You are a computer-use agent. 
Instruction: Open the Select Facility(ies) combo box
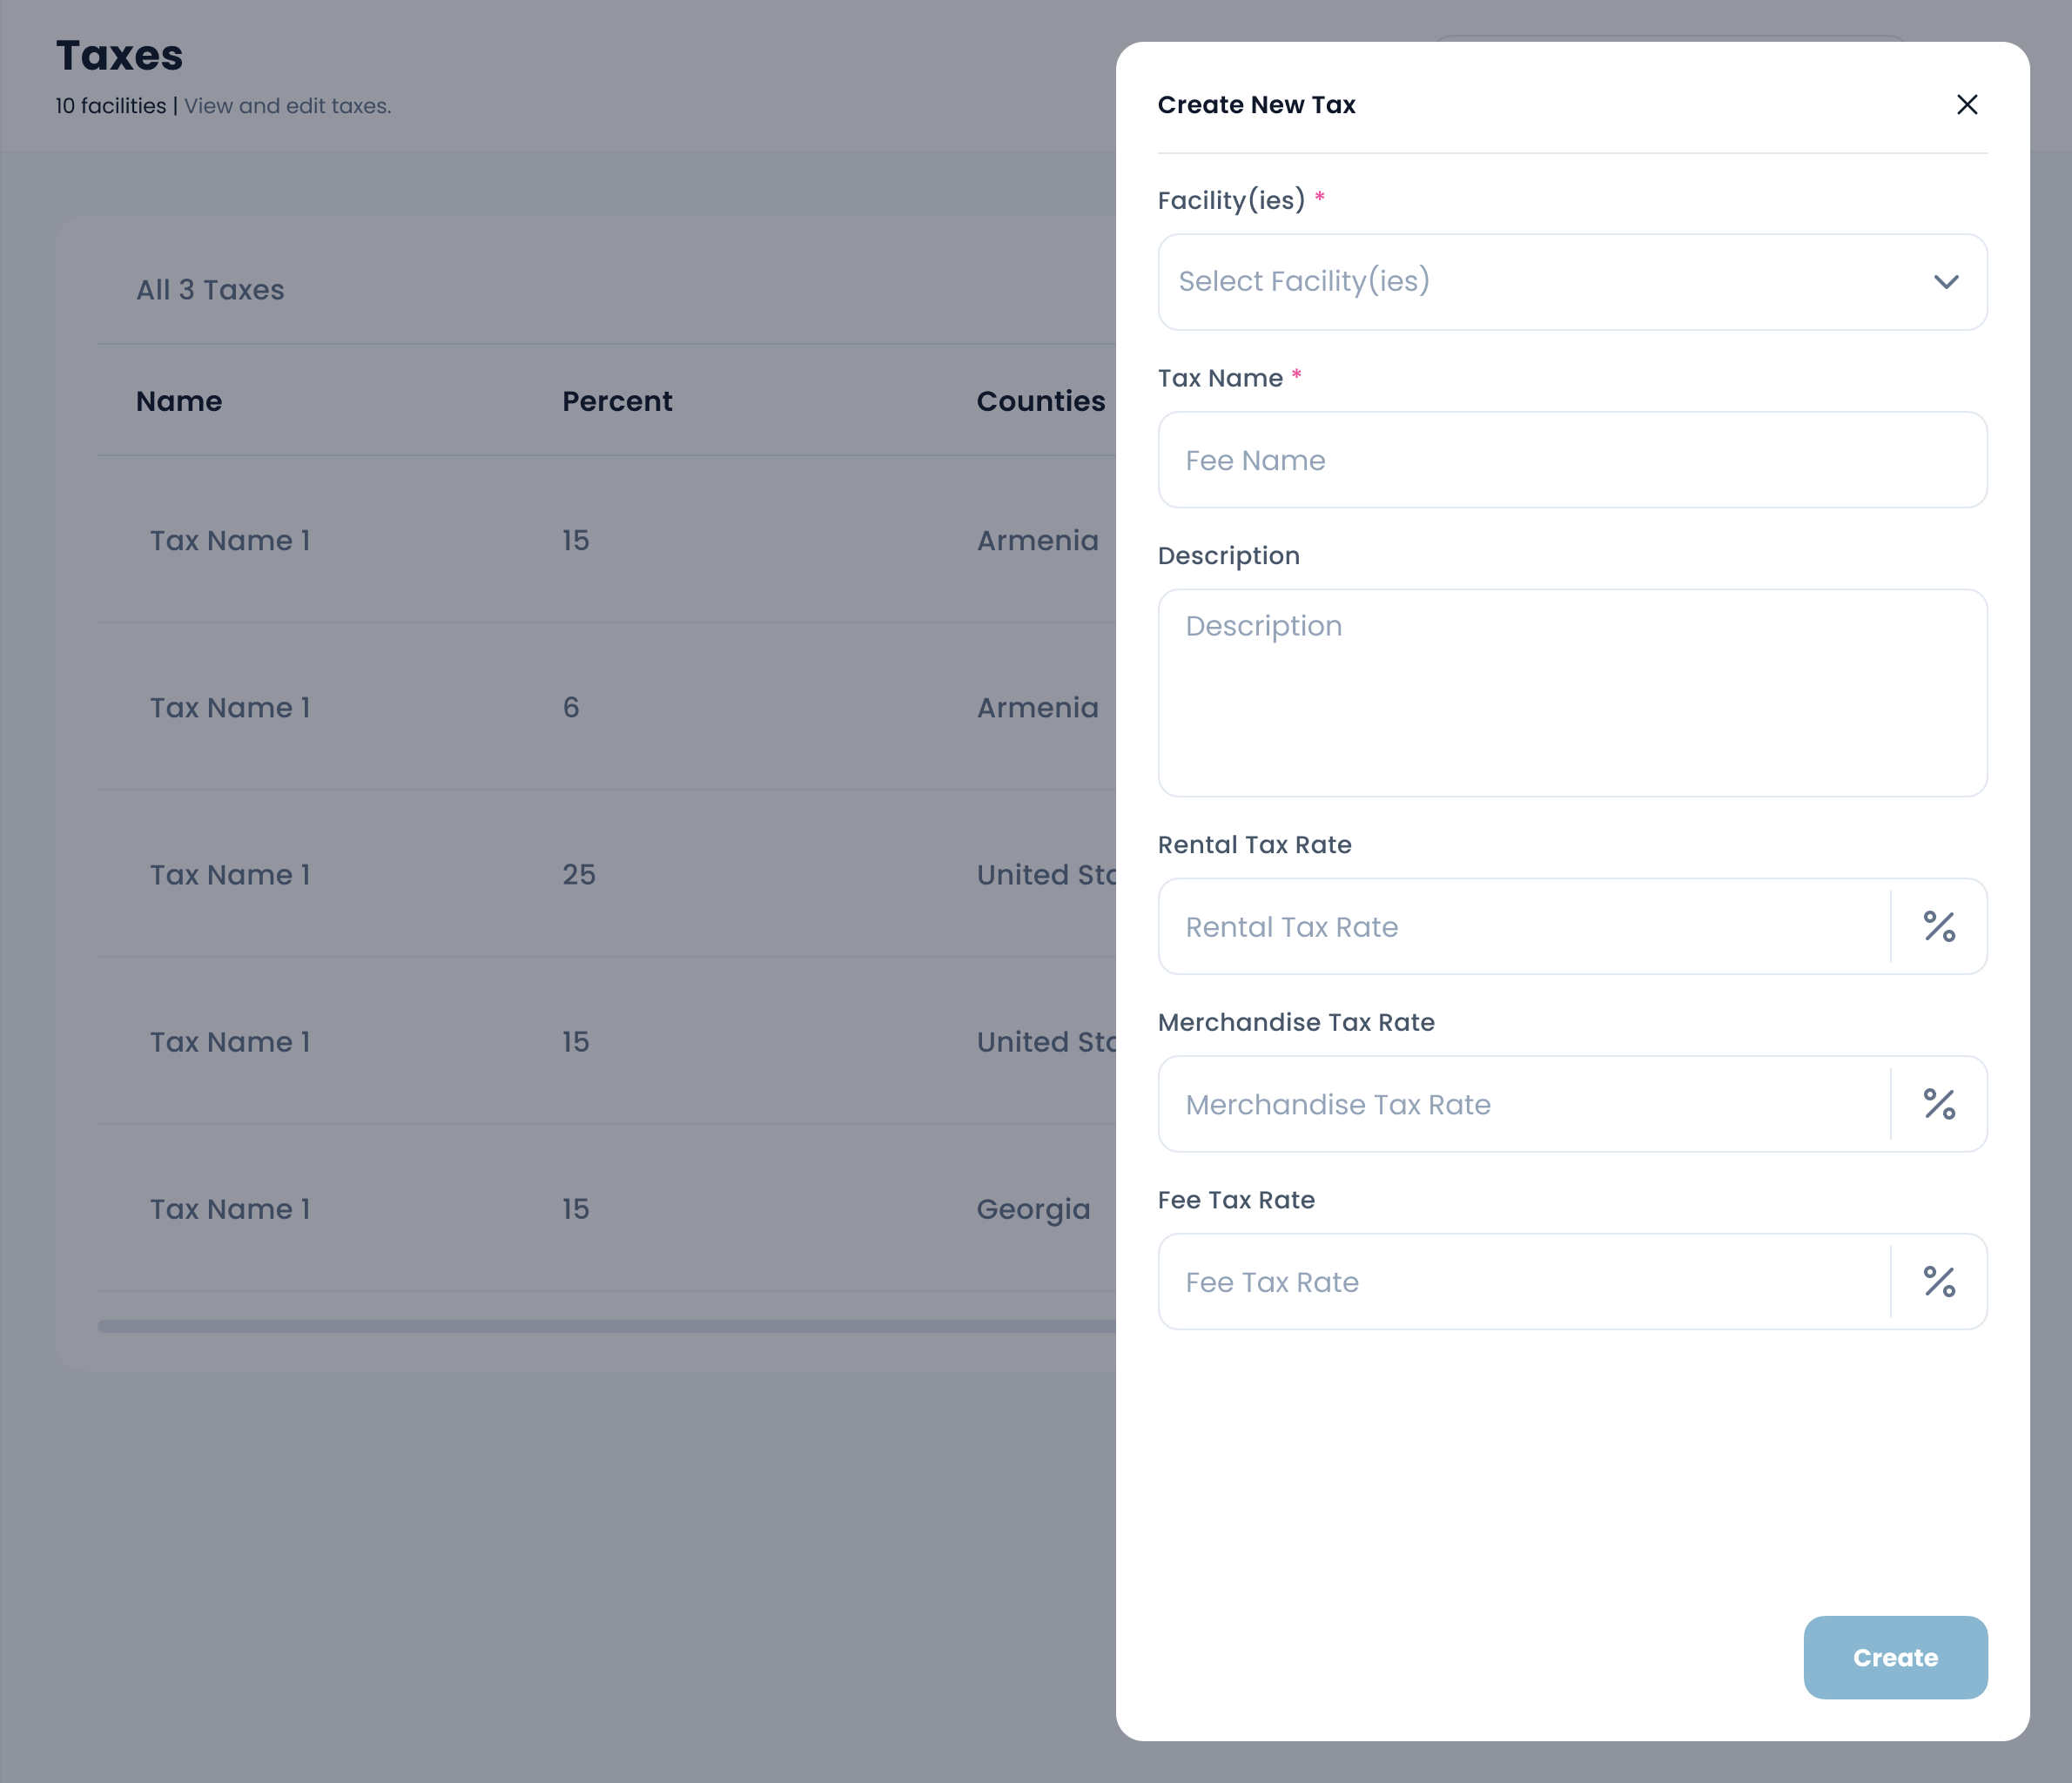coord(1540,282)
